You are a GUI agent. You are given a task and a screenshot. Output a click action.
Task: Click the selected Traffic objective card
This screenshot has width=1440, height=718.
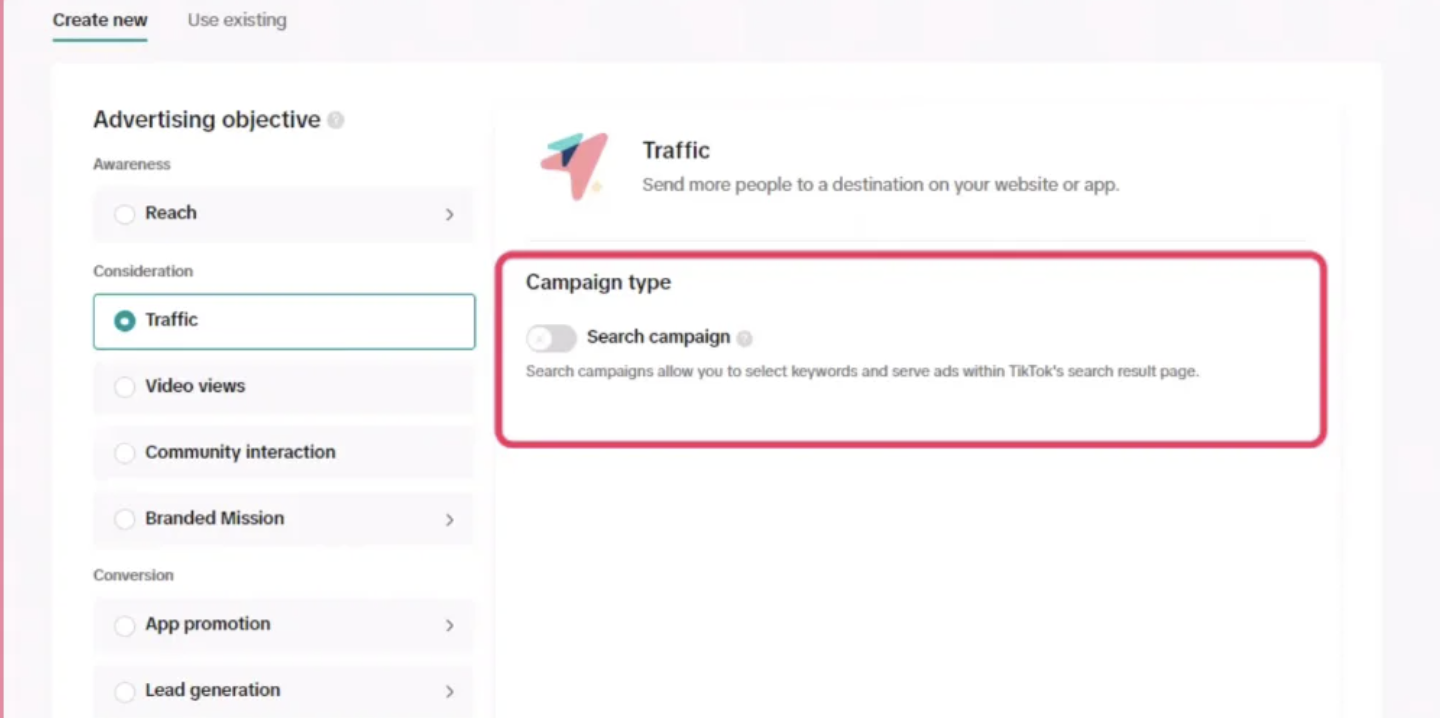(x=283, y=320)
